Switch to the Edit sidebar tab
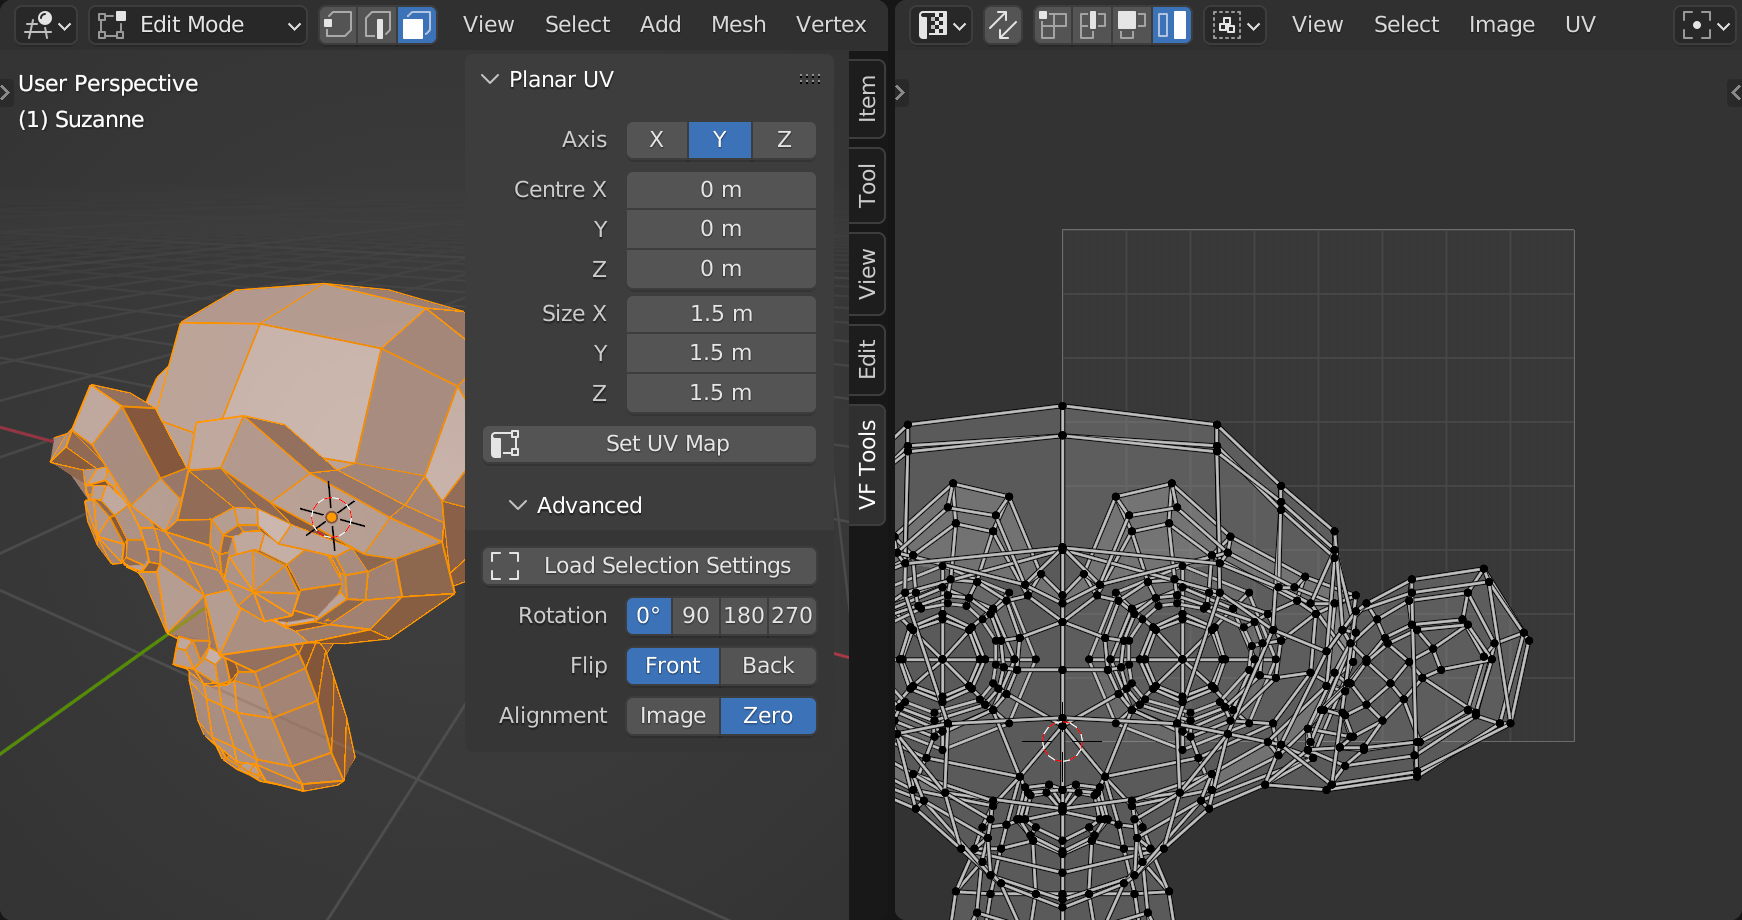 pos(867,359)
